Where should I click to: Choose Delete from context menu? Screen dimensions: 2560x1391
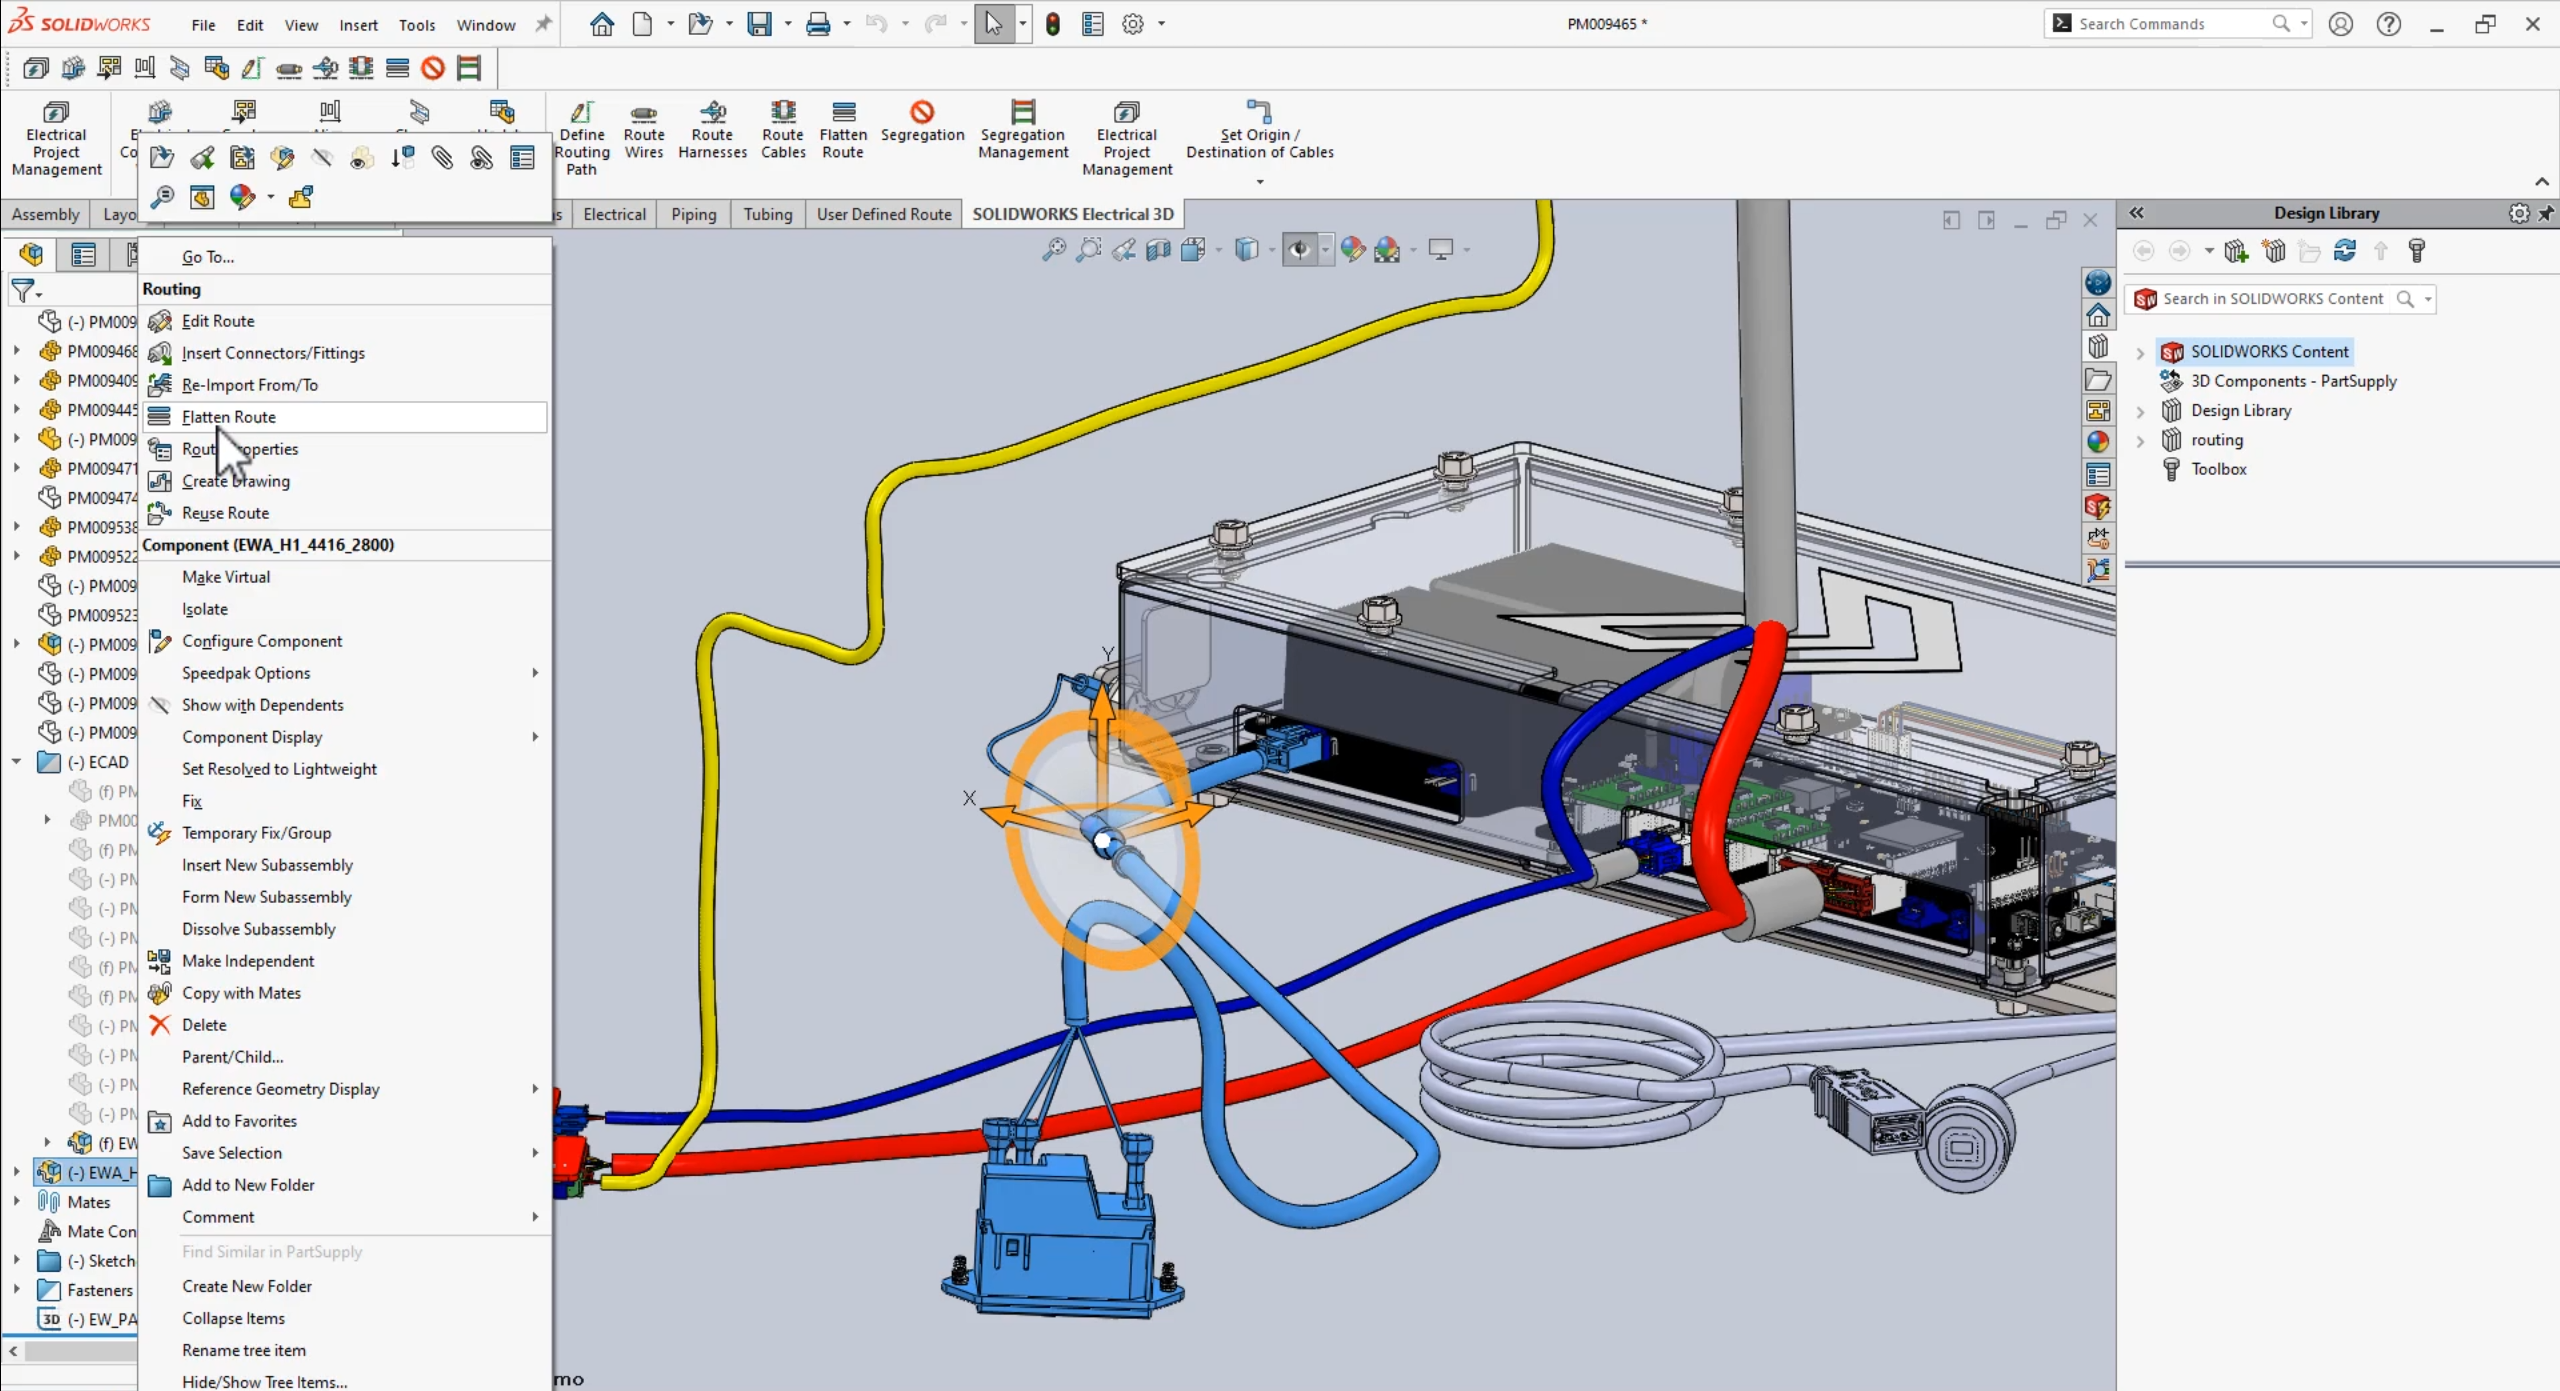click(x=346, y=1025)
